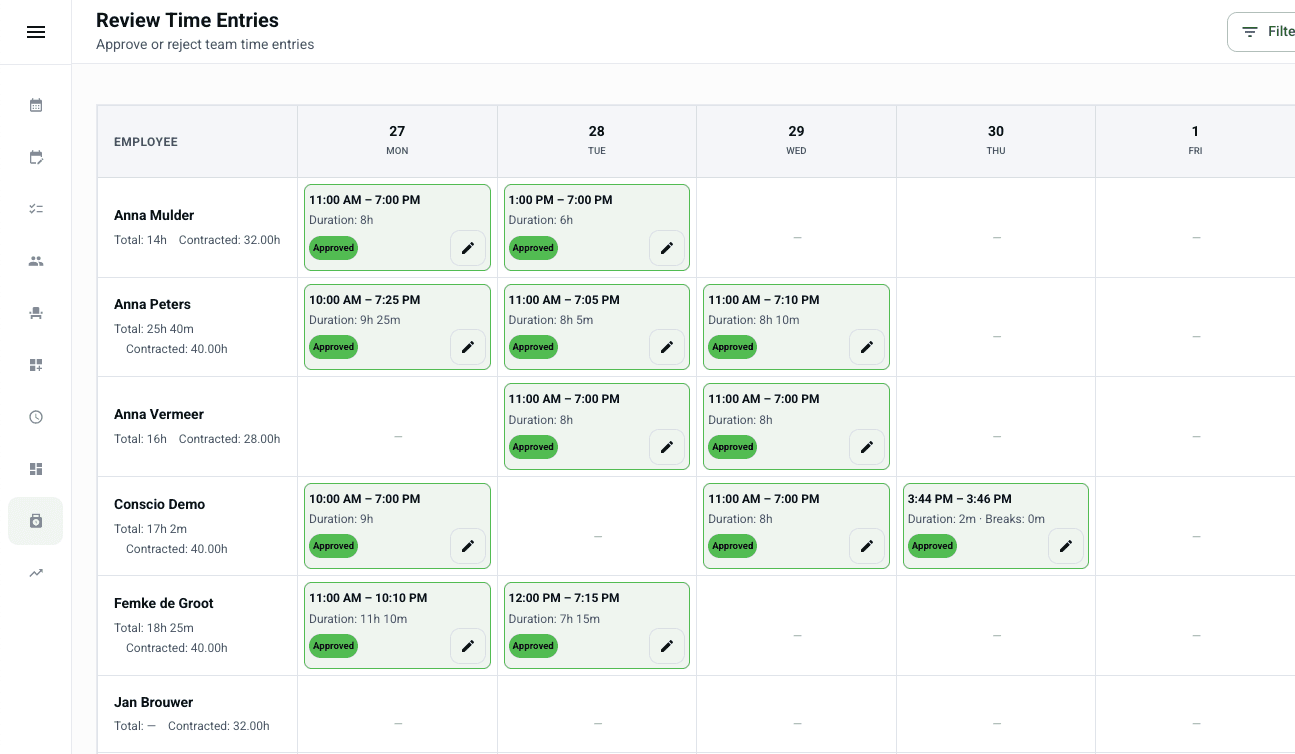Select employee name Femke de Groot
Viewport: 1295px width, 754px height.
click(x=164, y=603)
